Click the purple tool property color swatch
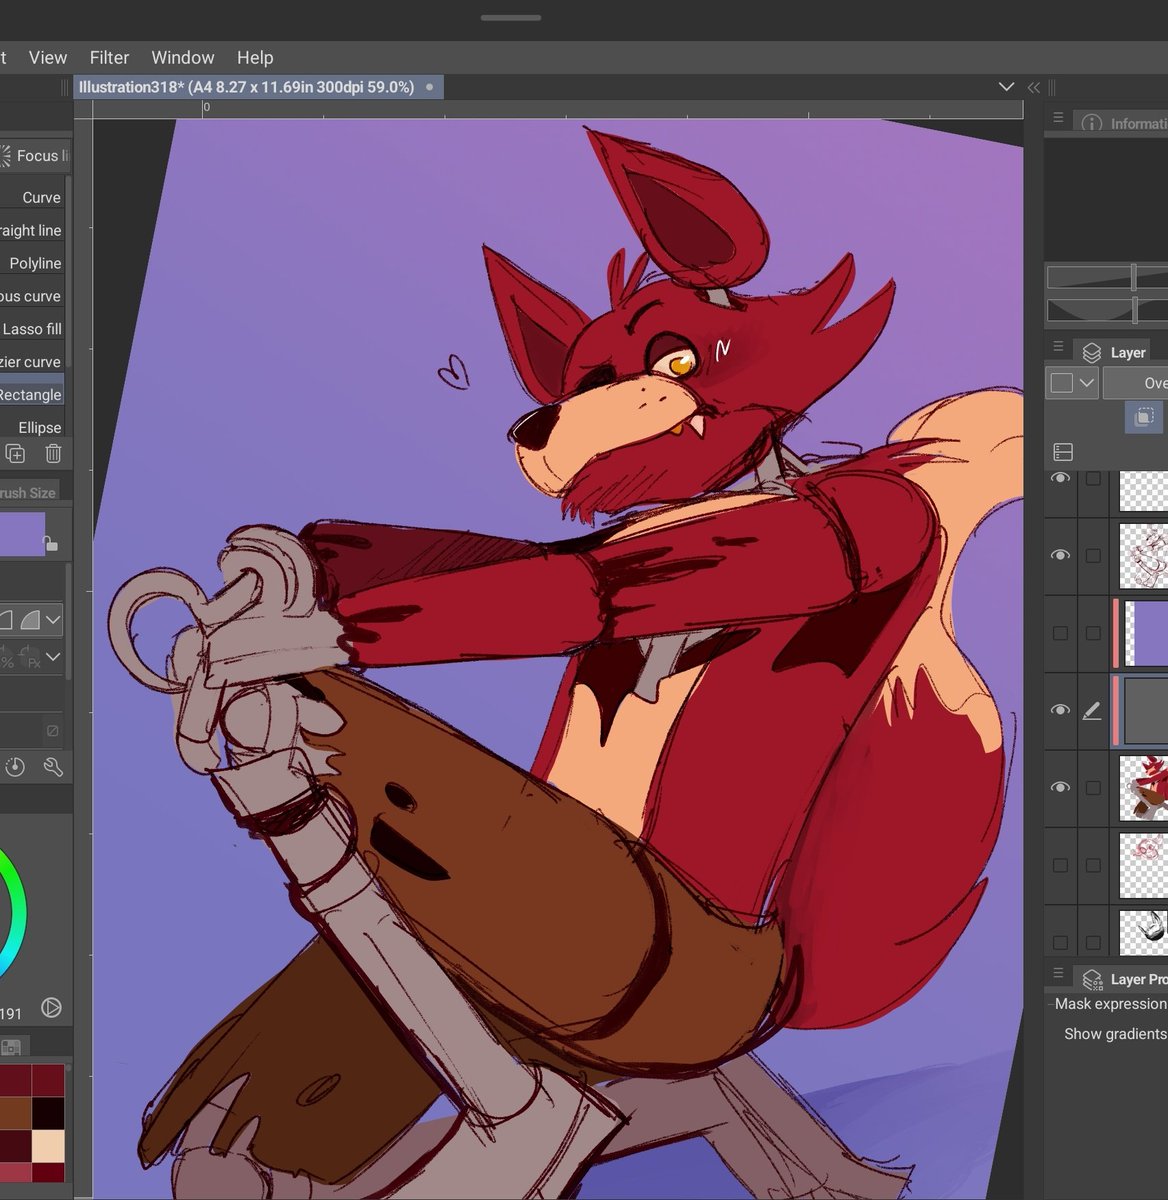 point(22,533)
